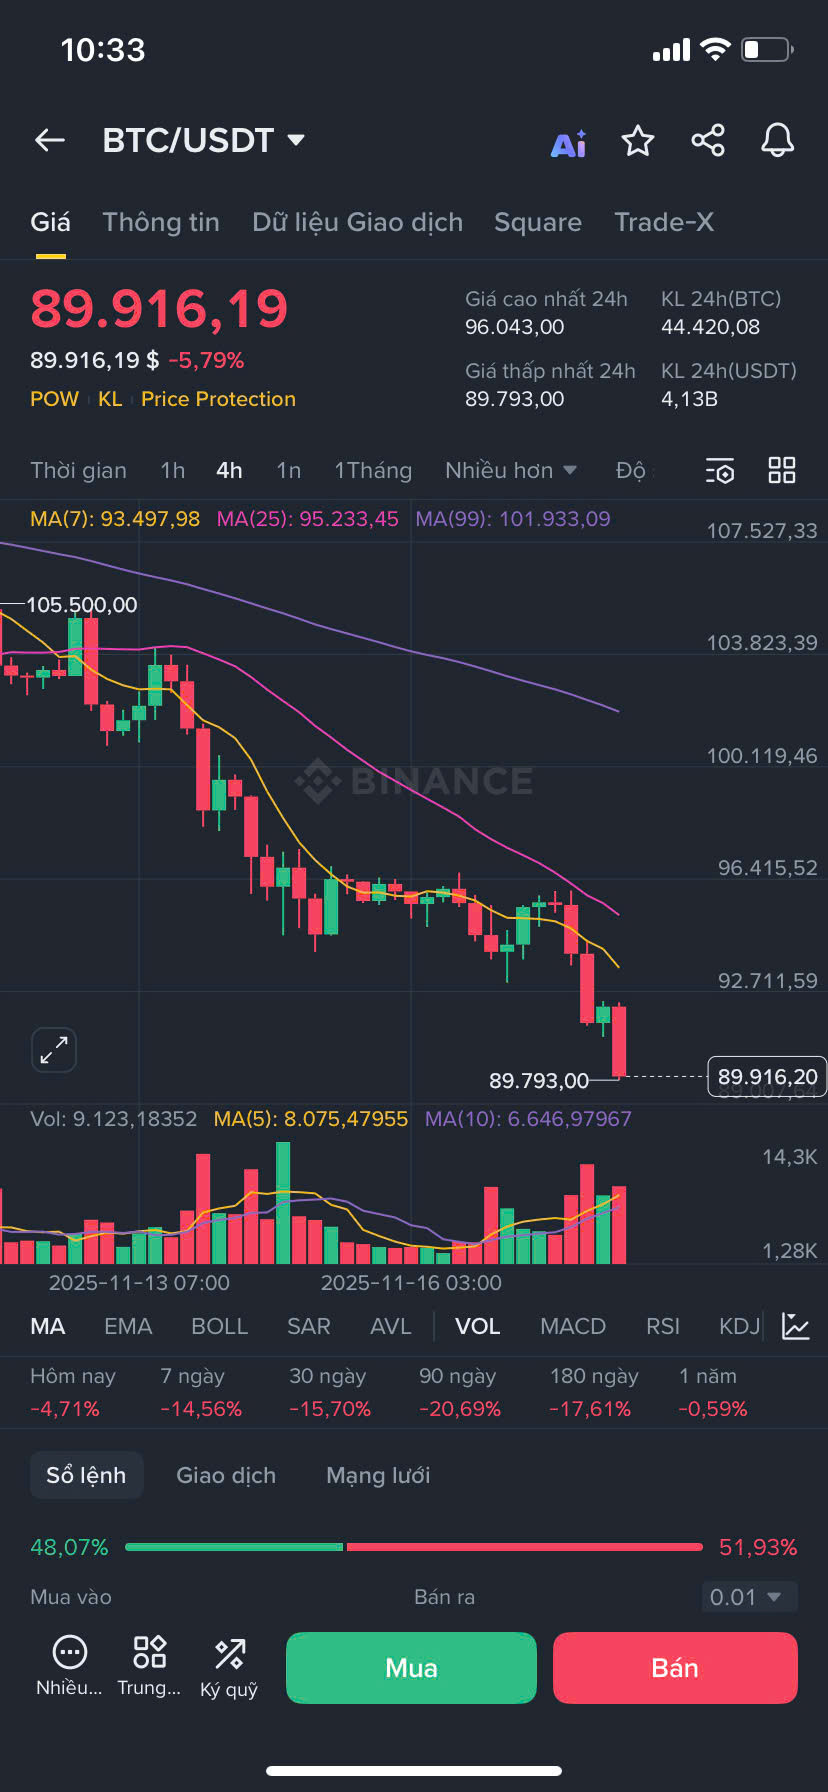The width and height of the screenshot is (828, 1792).
Task: Enable the BOLL indicator
Action: [219, 1326]
